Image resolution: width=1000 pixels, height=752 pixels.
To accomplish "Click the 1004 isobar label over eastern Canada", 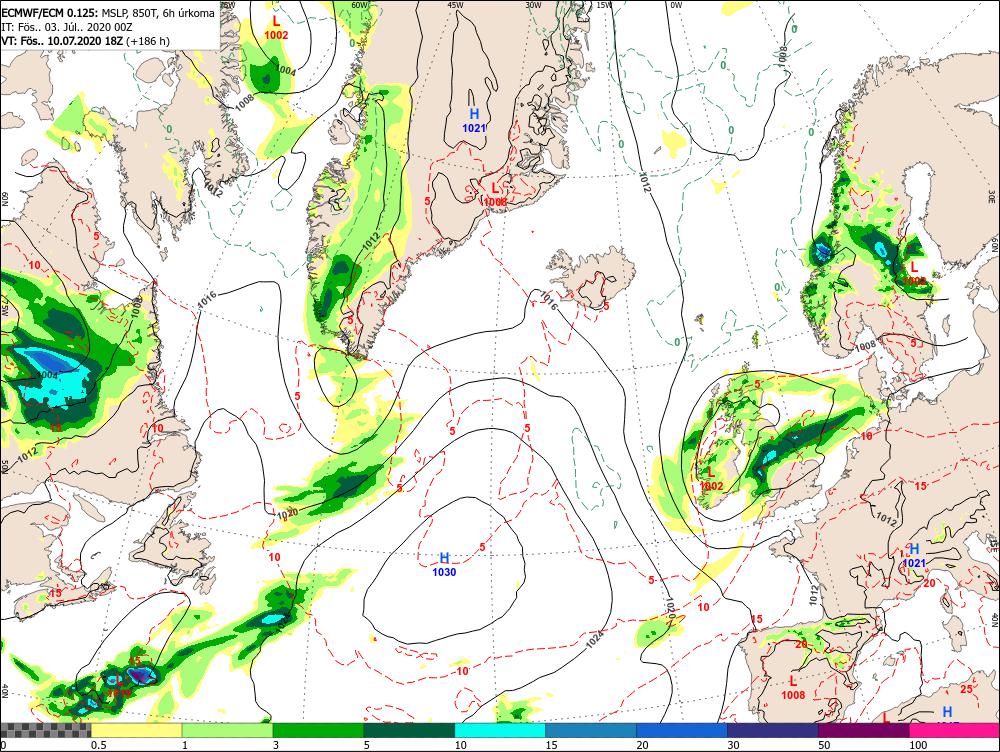I will coord(47,375).
